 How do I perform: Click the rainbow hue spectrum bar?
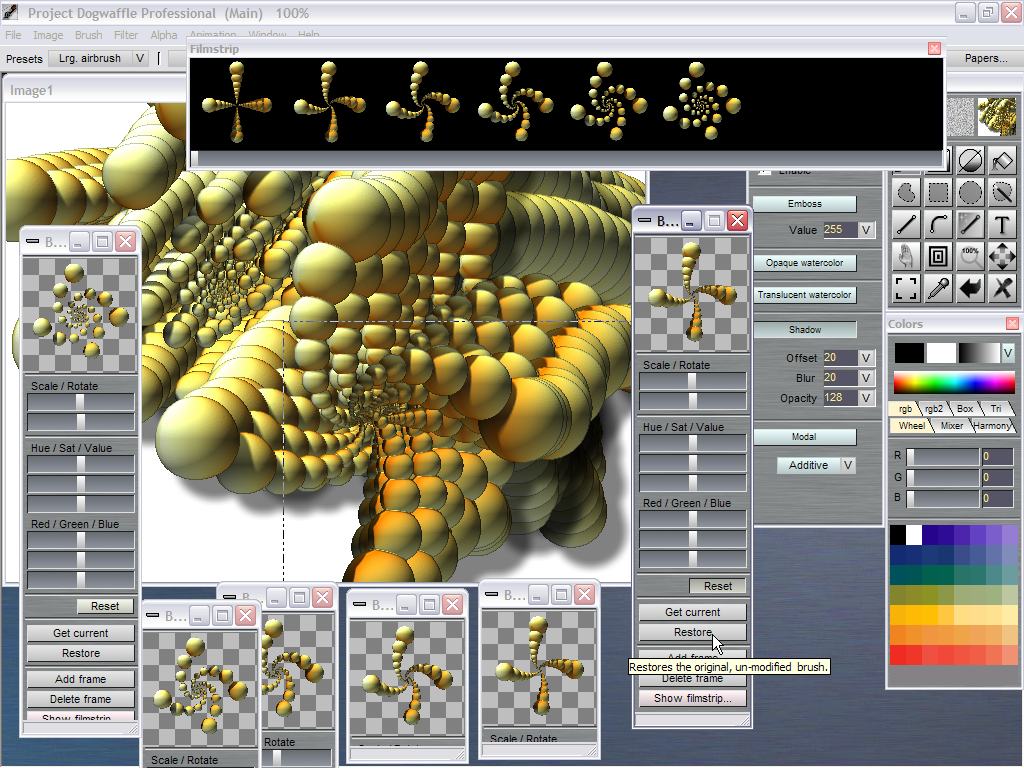click(x=954, y=383)
